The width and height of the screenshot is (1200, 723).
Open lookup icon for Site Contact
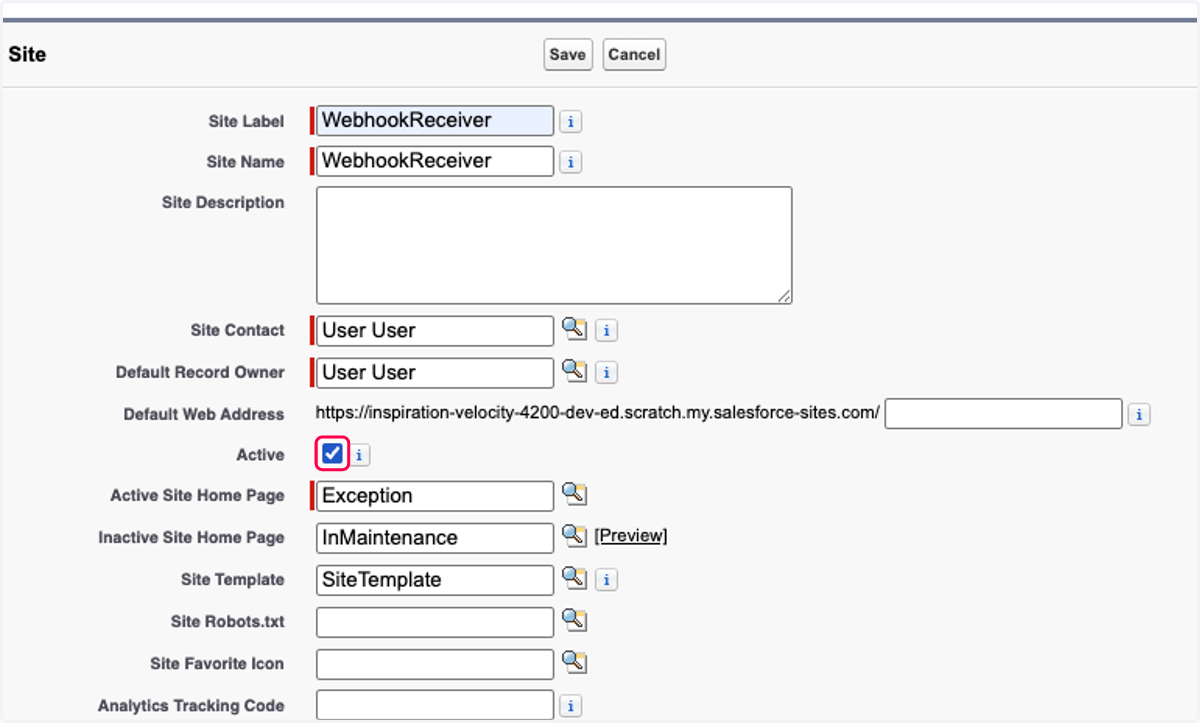574,330
